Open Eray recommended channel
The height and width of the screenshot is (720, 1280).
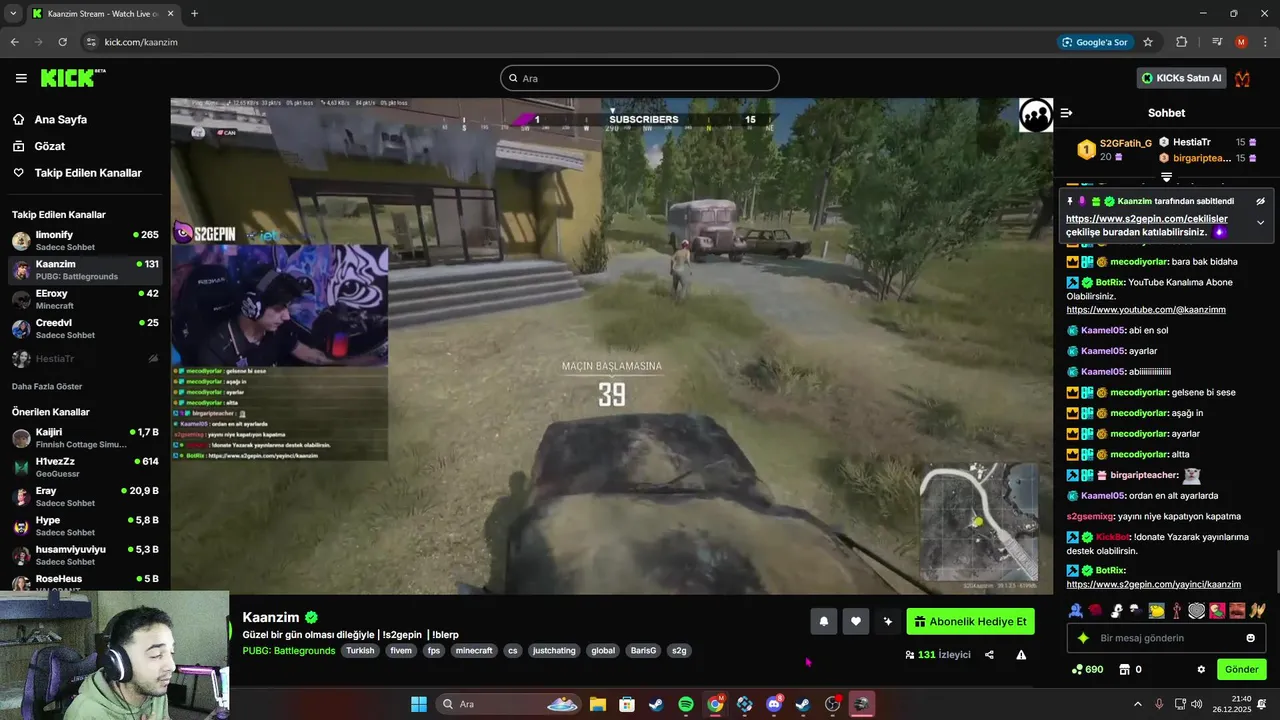click(x=85, y=496)
